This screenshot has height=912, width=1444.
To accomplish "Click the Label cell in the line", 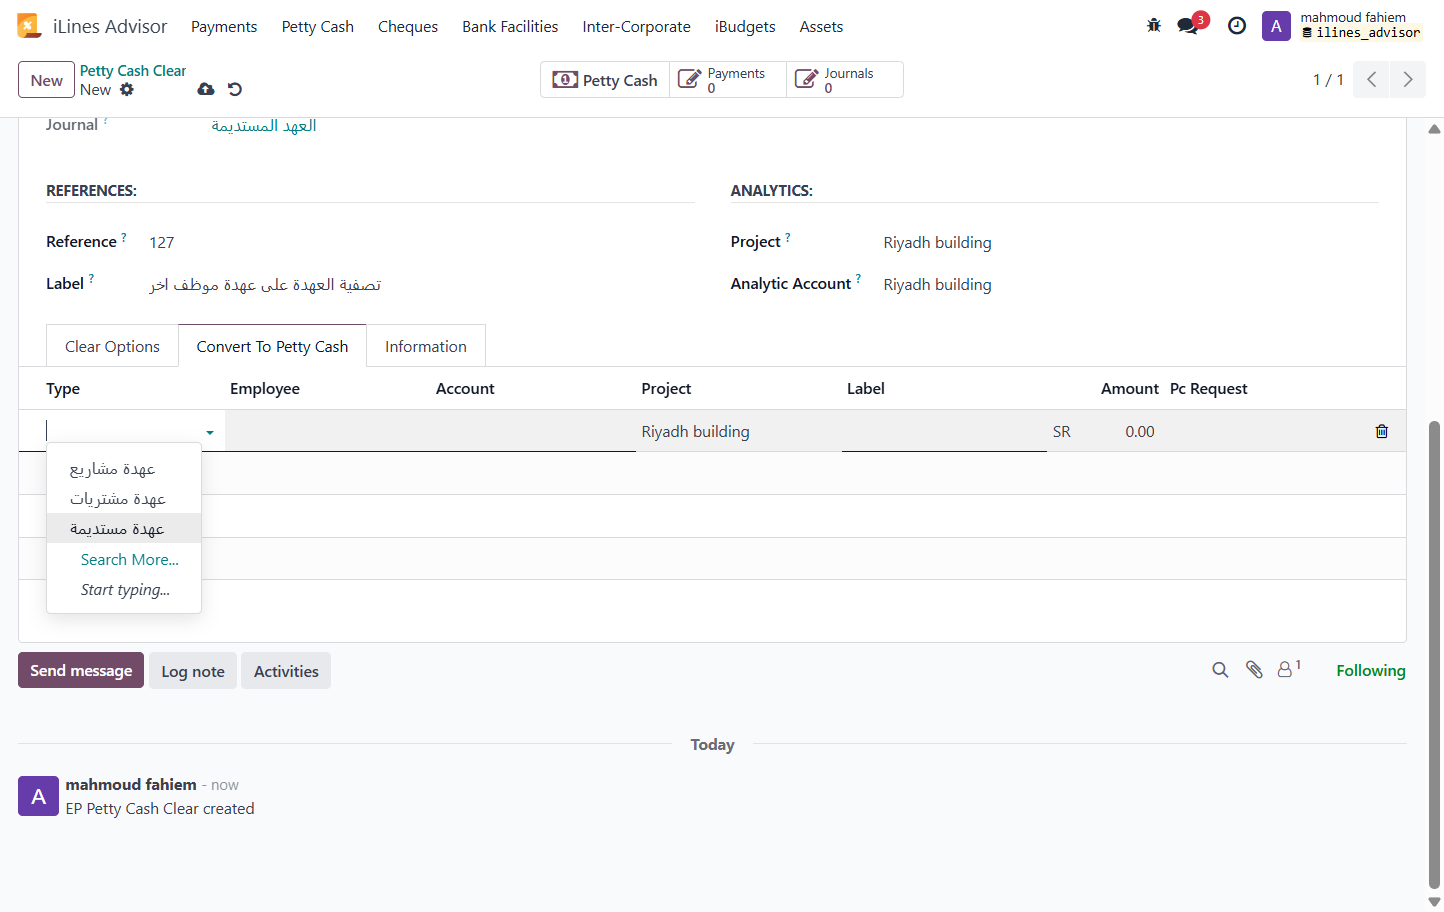I will point(944,431).
